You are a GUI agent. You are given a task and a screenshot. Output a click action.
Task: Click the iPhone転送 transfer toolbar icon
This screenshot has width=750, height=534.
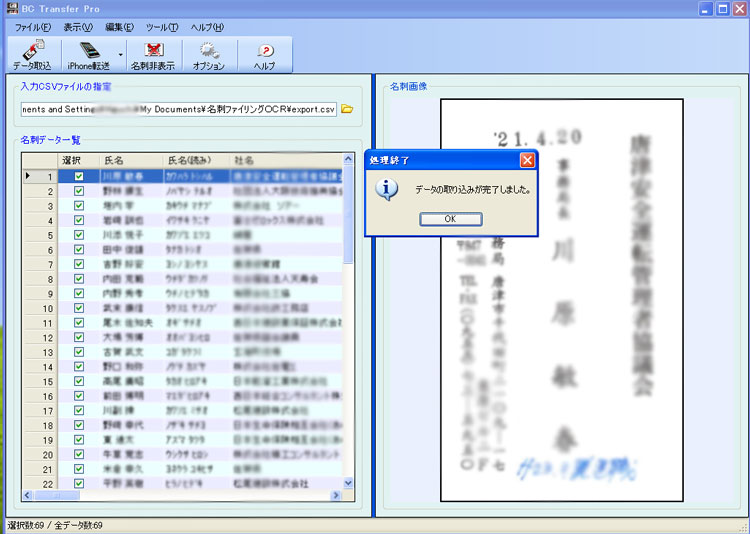click(89, 56)
